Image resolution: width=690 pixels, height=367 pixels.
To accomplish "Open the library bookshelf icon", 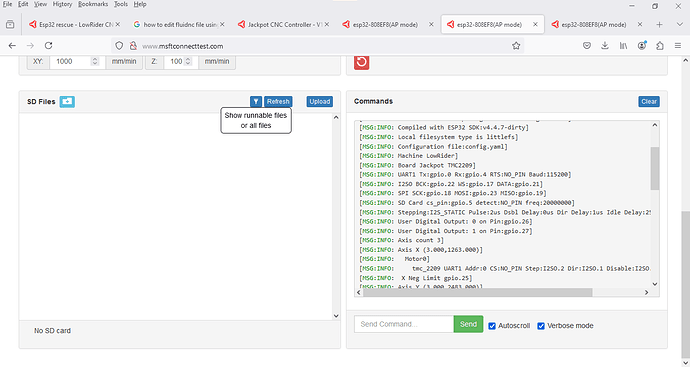I will (623, 46).
